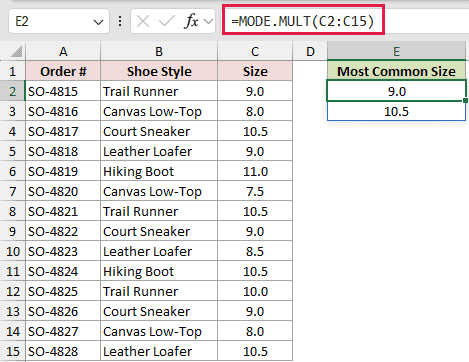Click cell SO-4820
Screen dimensions: 469x362
coord(63,191)
